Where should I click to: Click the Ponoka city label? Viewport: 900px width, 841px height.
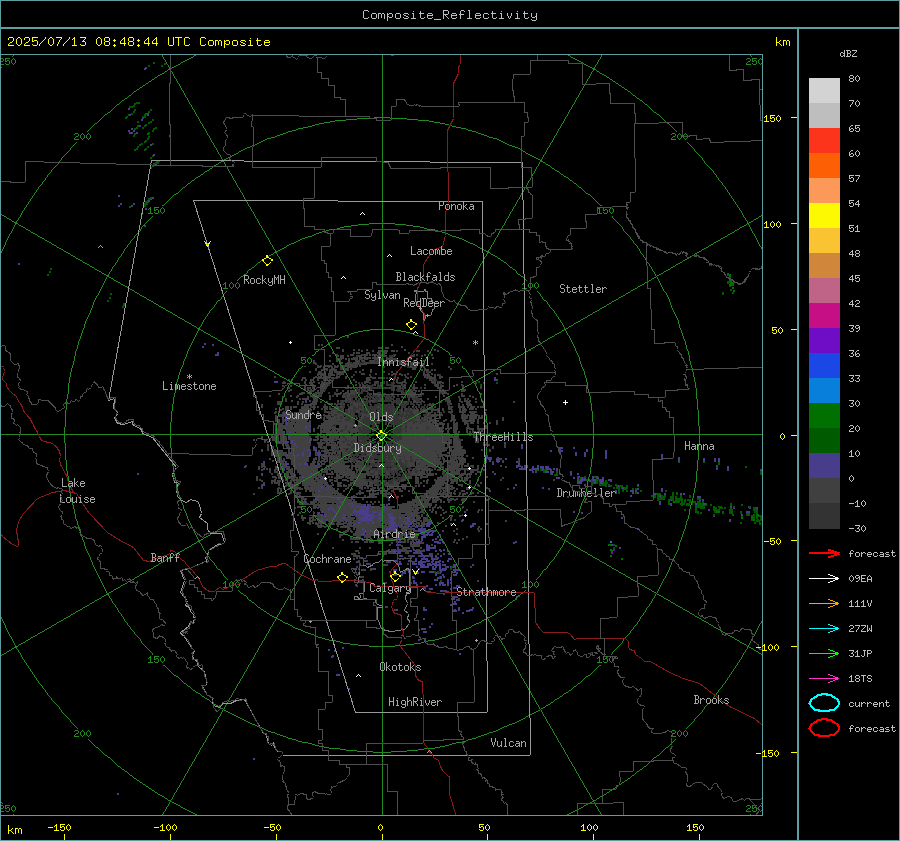(456, 206)
